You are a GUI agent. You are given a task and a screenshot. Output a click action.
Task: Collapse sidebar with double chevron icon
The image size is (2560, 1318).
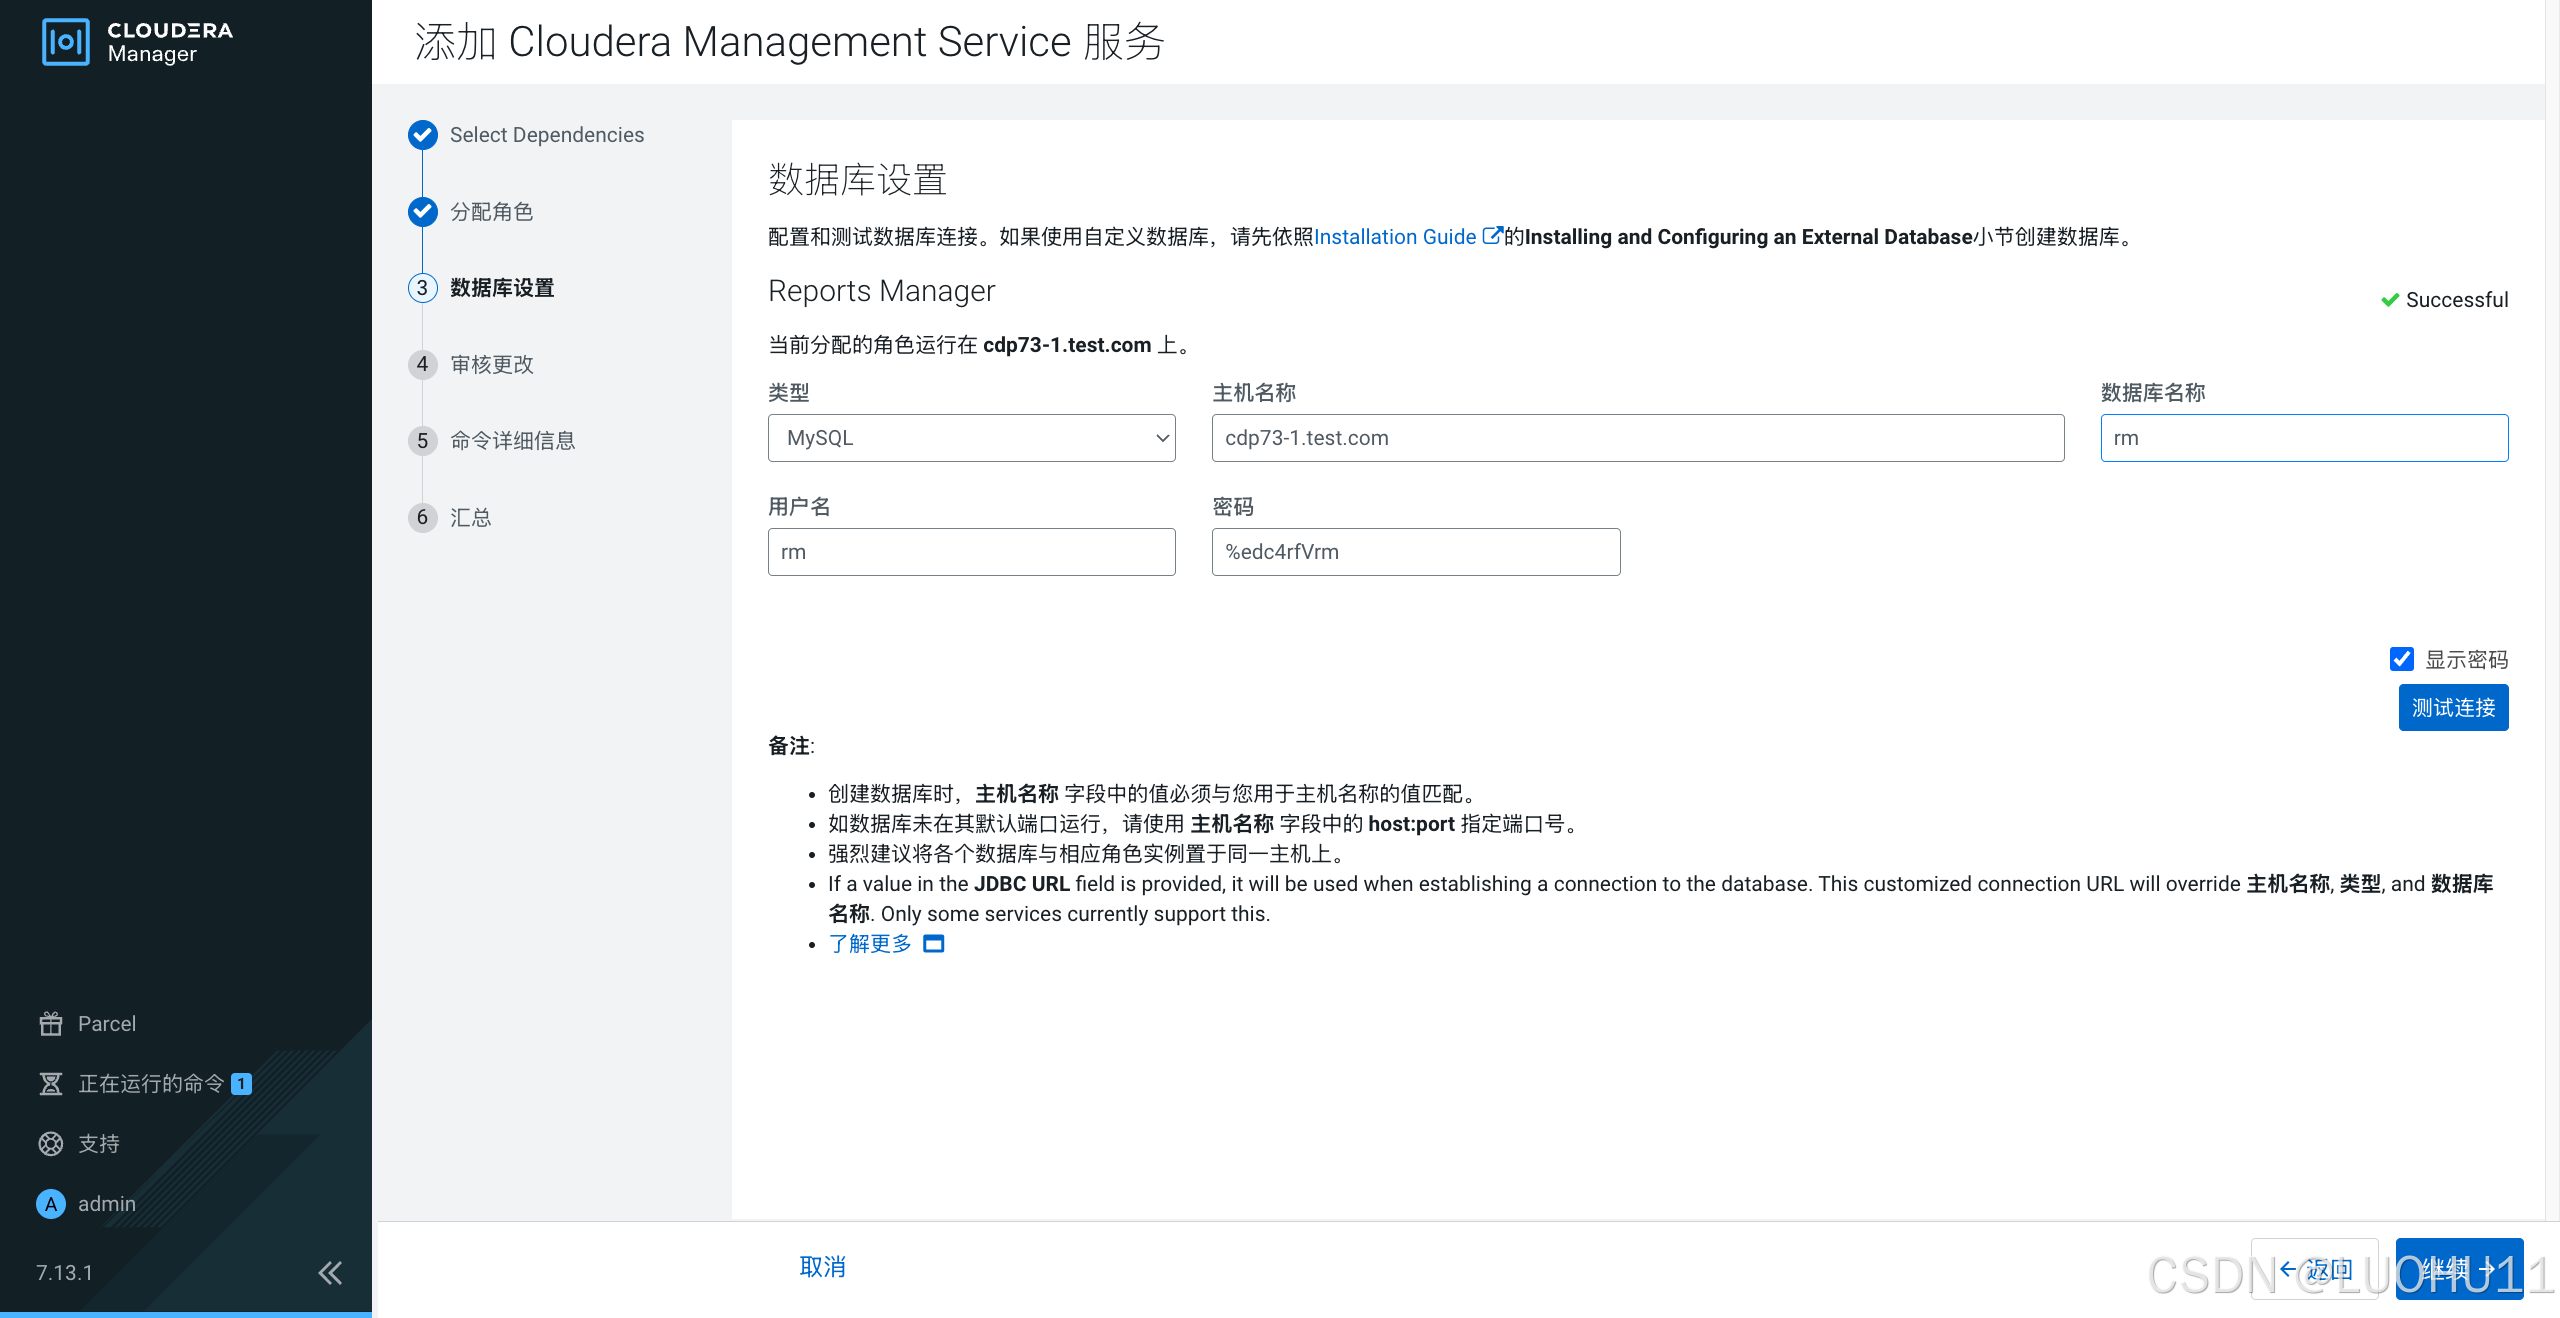tap(330, 1272)
